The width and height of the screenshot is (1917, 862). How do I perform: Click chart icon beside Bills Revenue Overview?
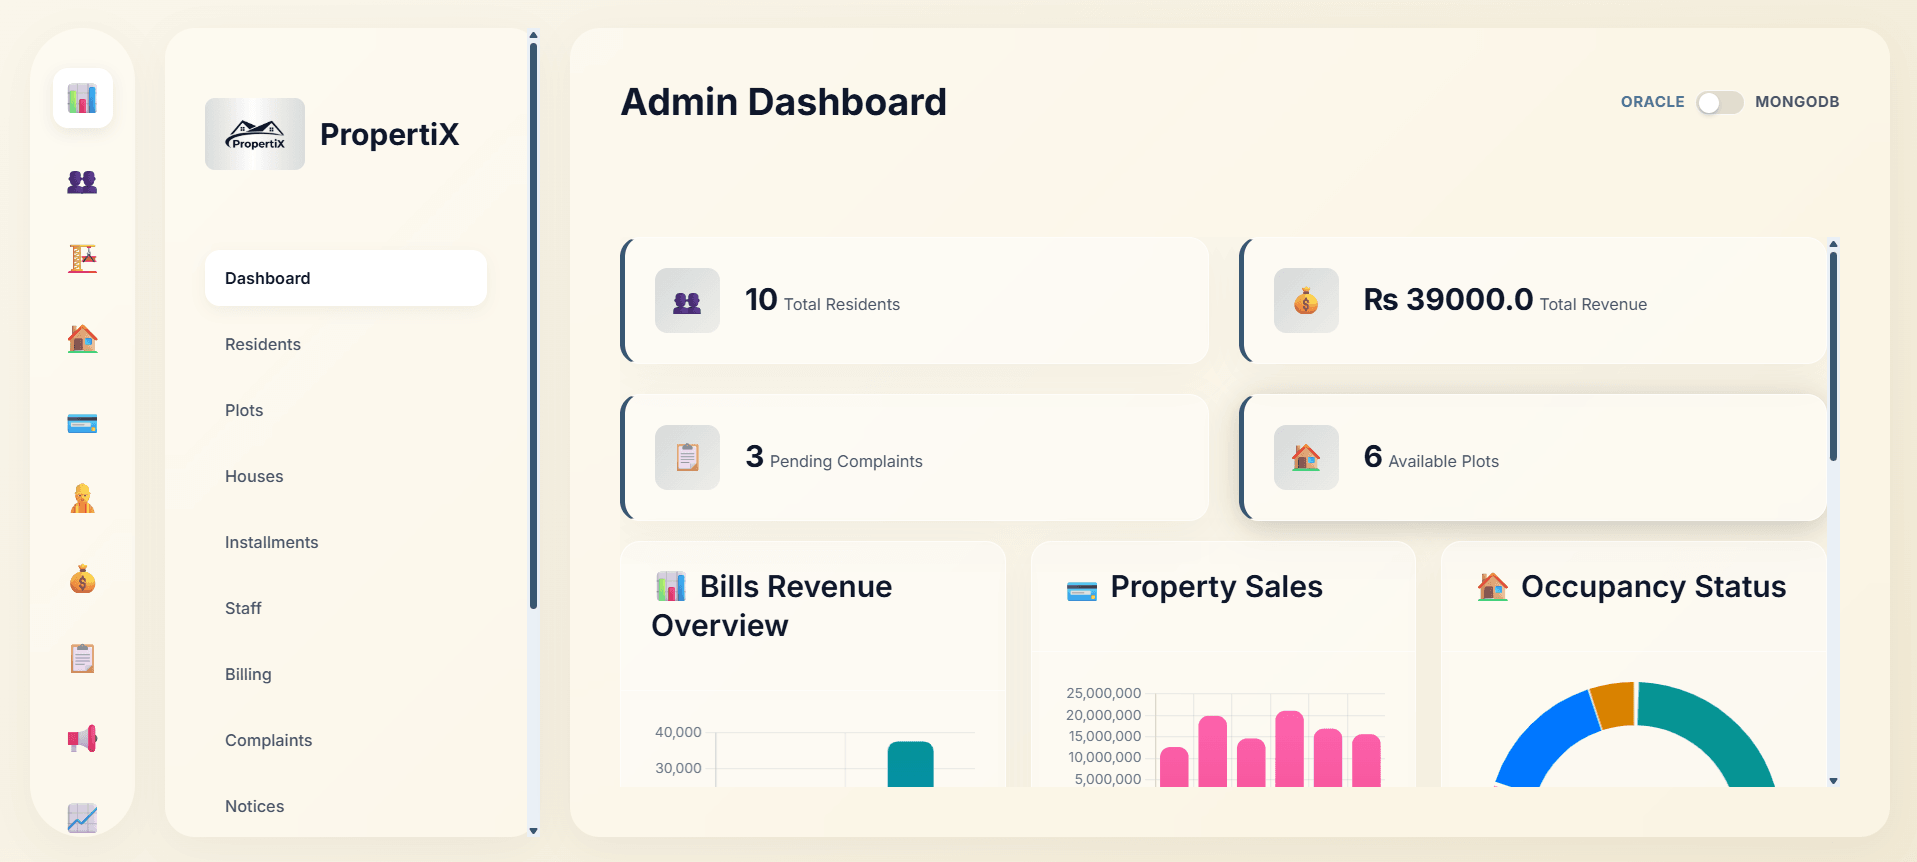pyautogui.click(x=671, y=586)
